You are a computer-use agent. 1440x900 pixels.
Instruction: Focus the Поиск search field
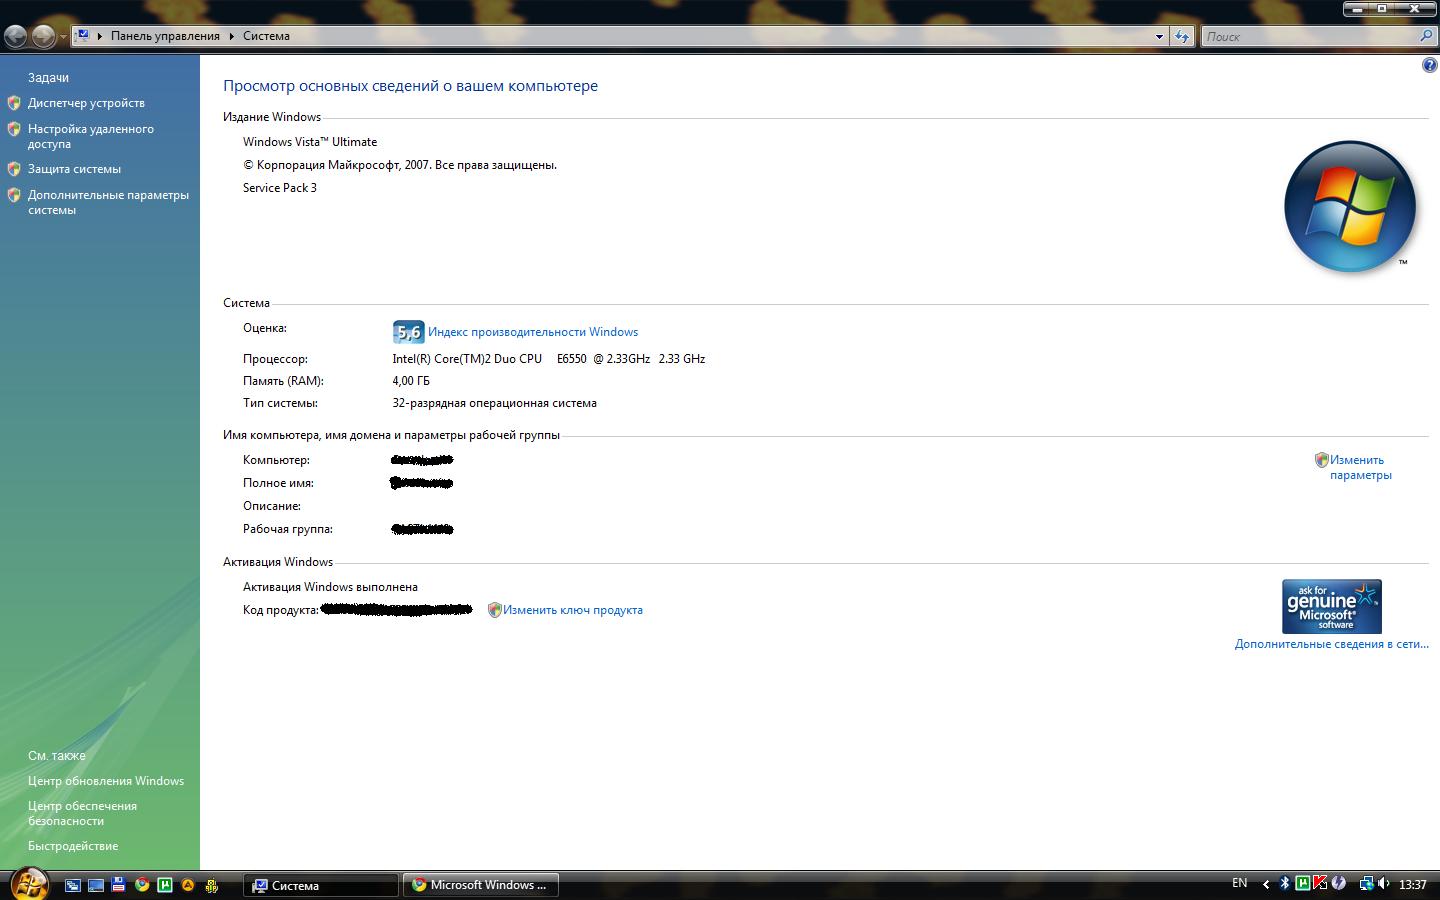[1310, 36]
